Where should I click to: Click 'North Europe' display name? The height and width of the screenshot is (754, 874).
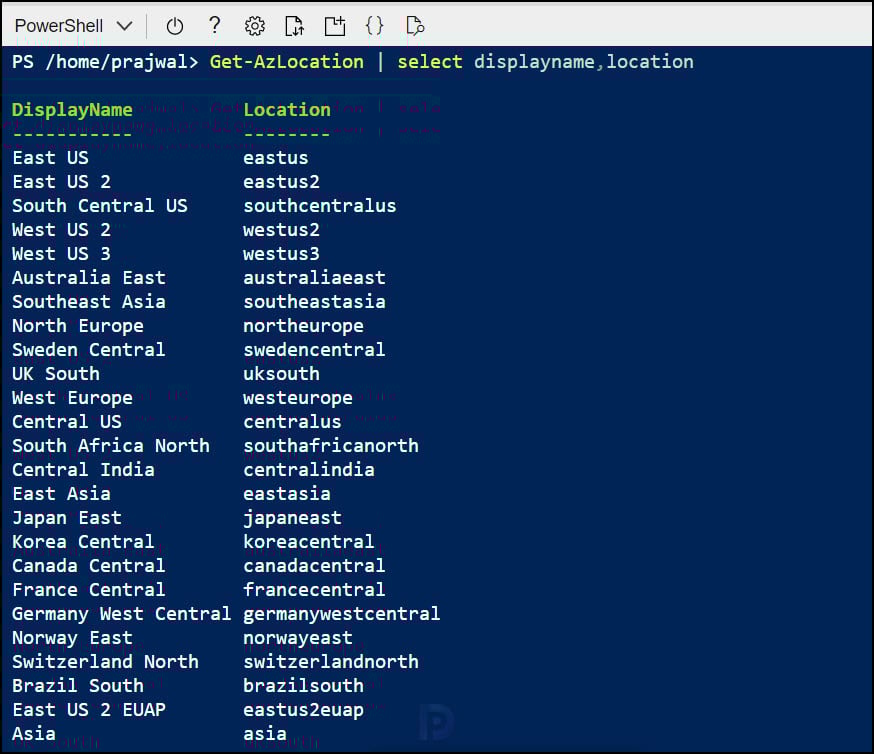[77, 326]
